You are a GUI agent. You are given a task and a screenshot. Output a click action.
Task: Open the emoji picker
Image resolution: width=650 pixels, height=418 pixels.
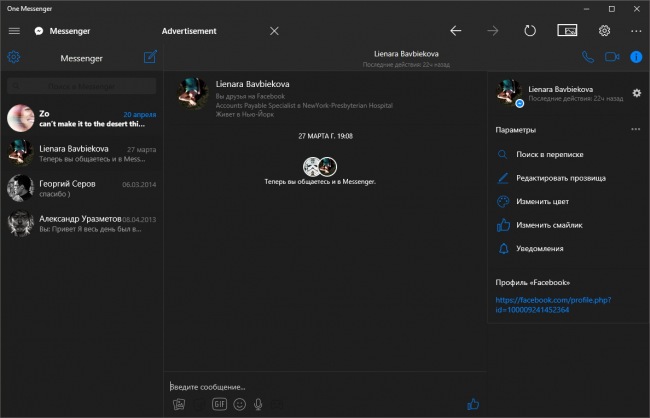(x=240, y=404)
